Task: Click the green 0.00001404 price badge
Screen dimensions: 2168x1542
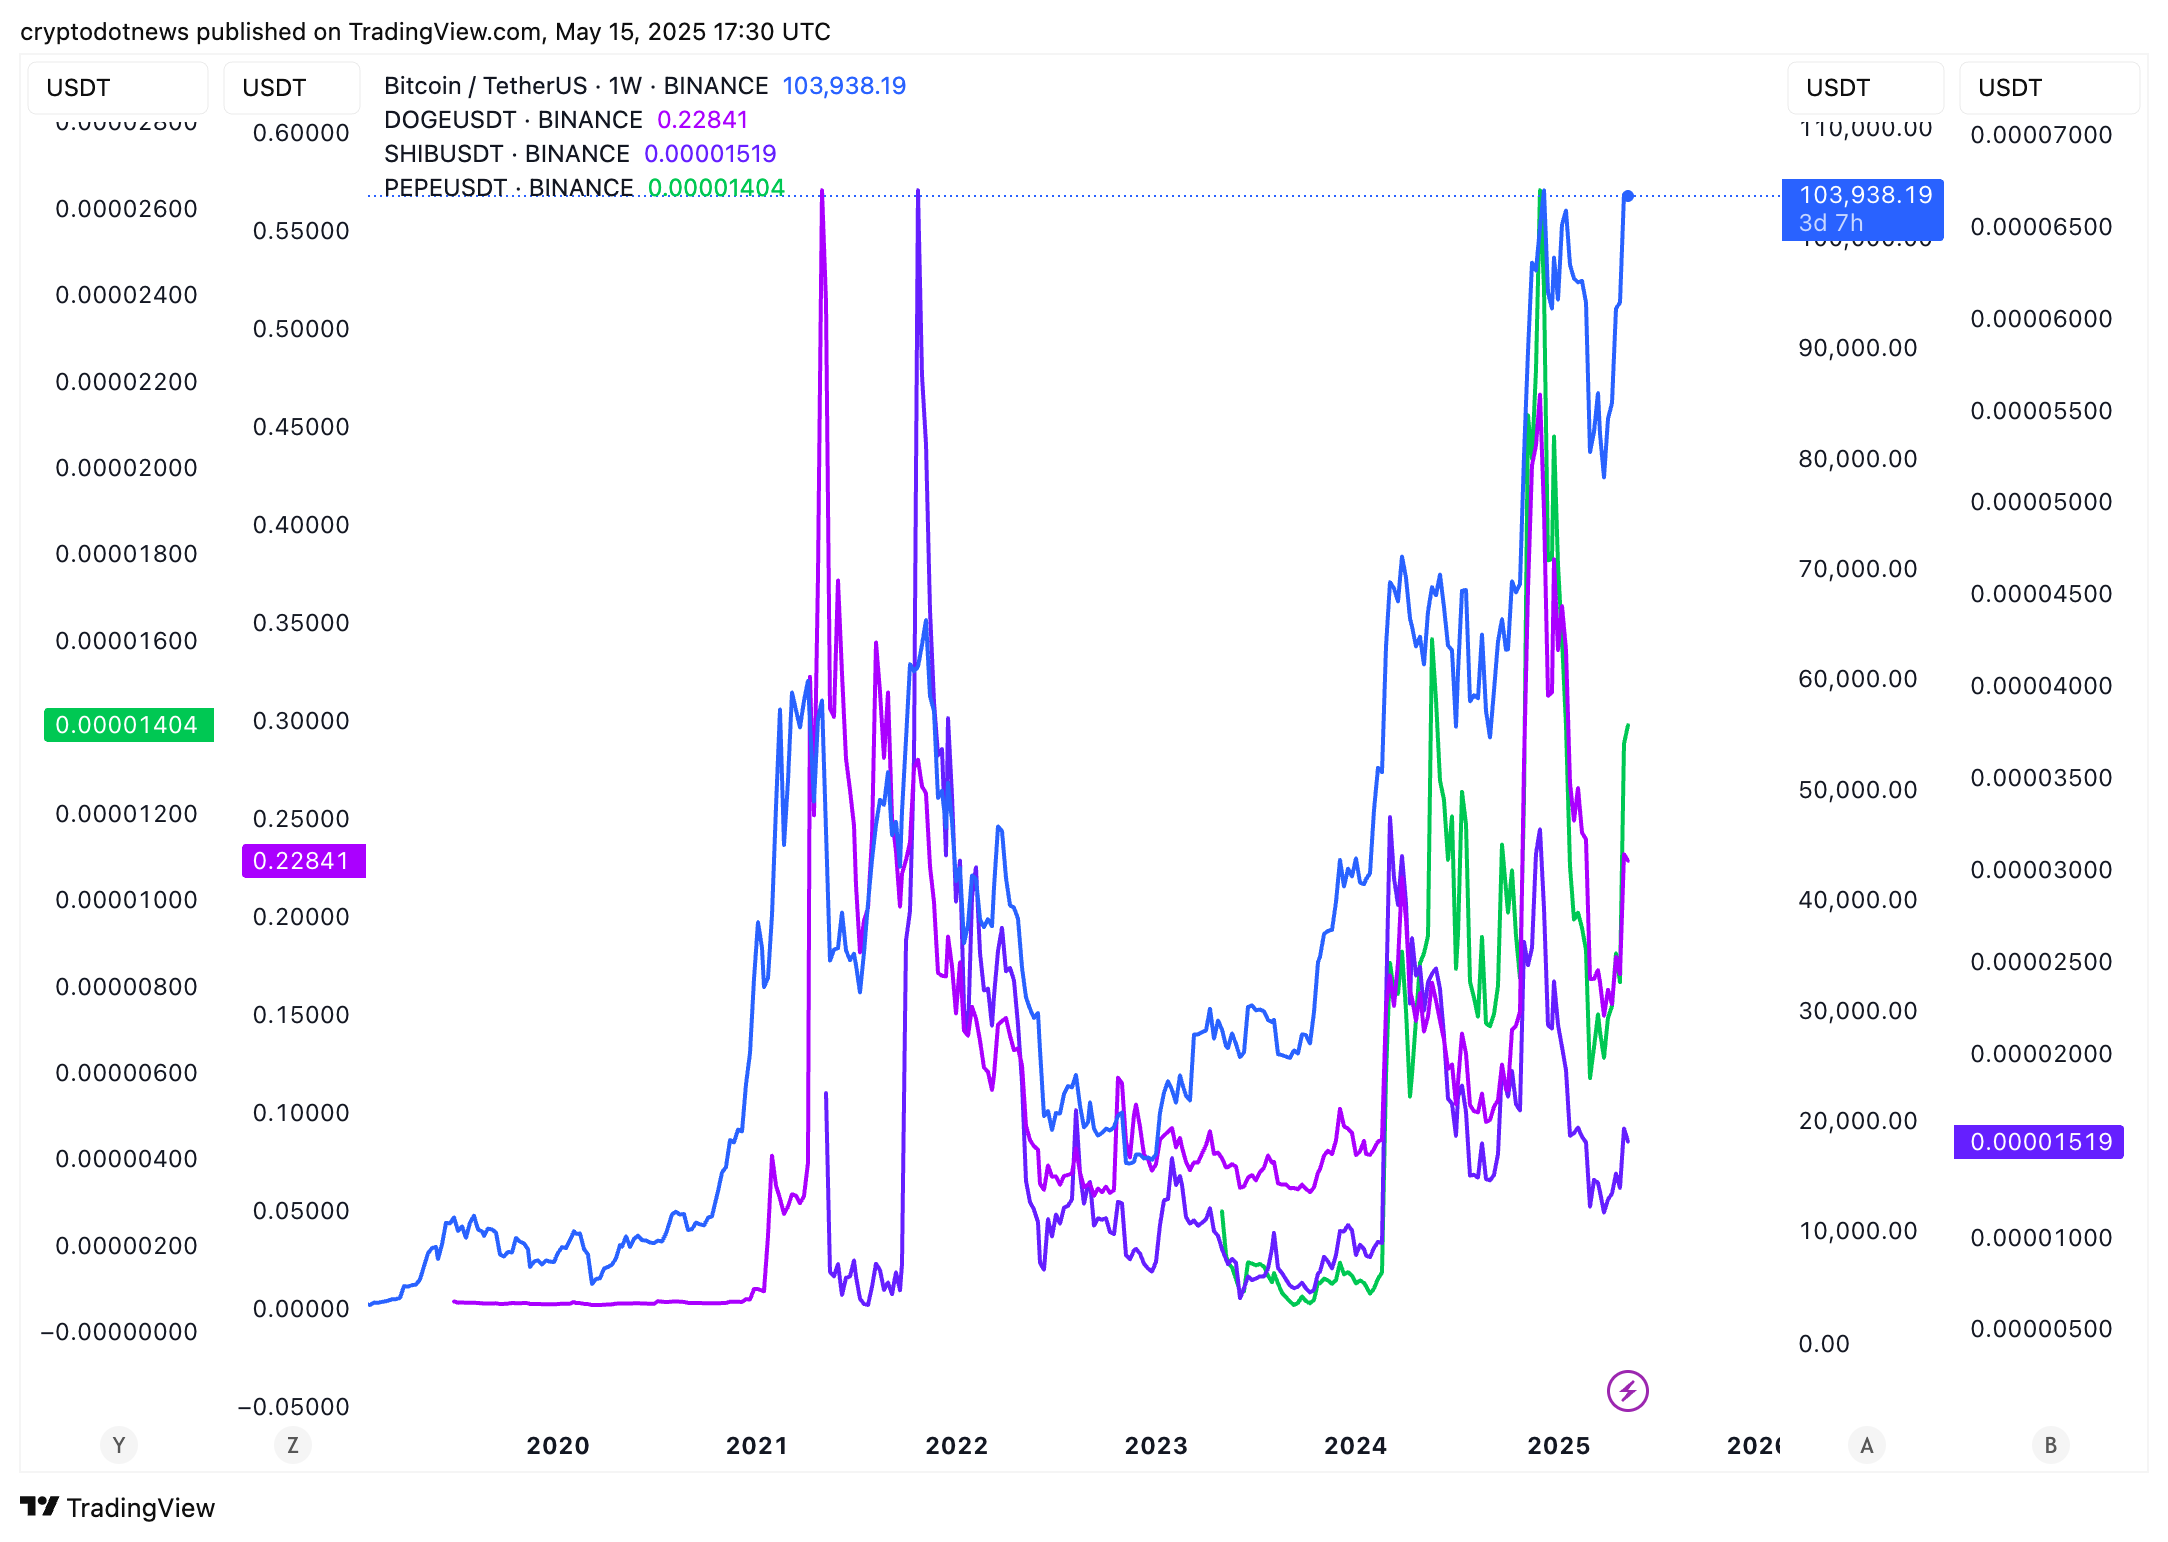Action: [127, 724]
